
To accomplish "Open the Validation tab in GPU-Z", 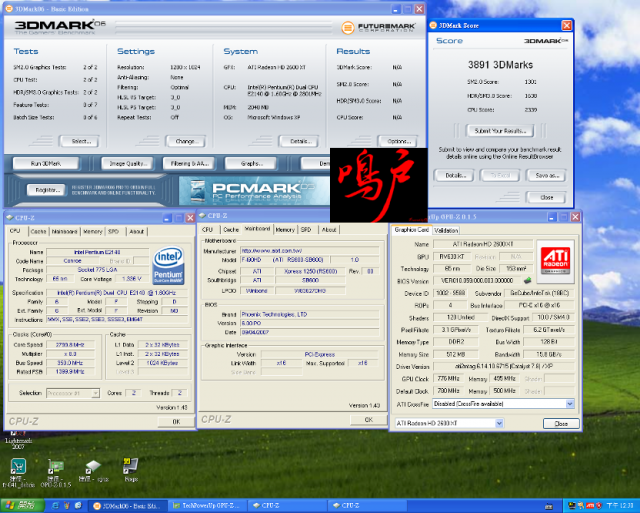I will pyautogui.click(x=446, y=231).
